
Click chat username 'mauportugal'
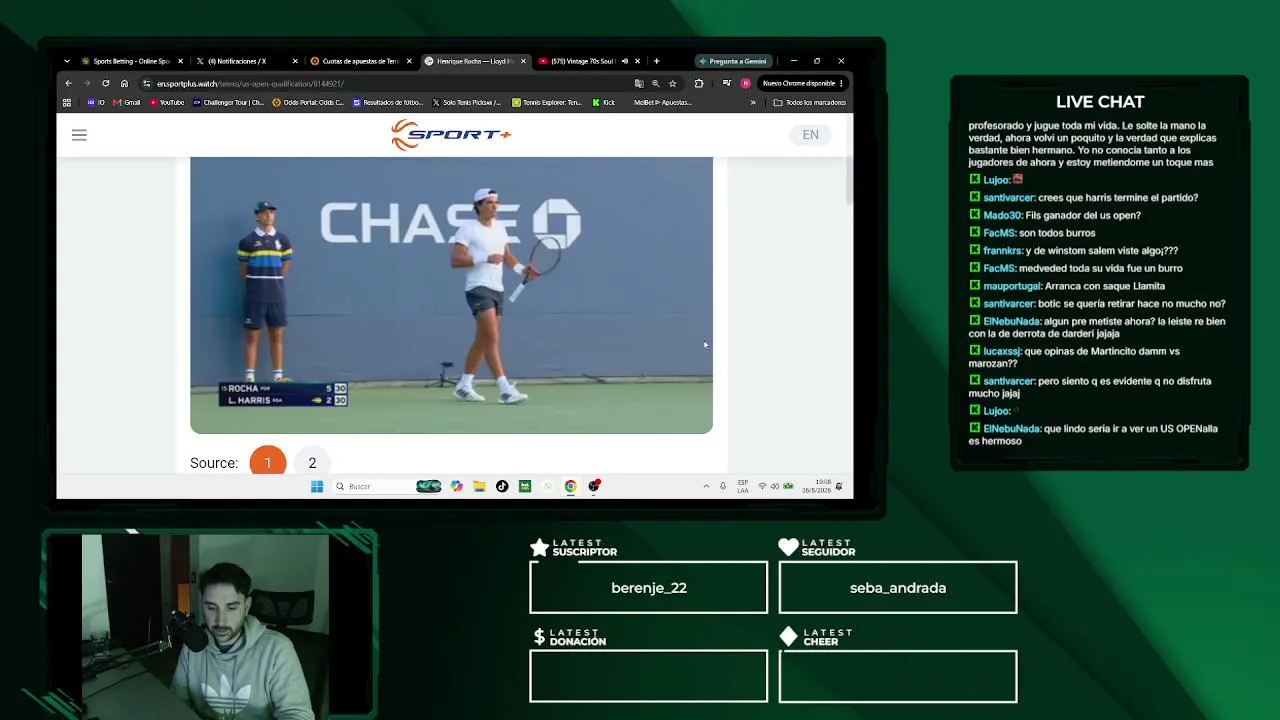pyautogui.click(x=1012, y=286)
